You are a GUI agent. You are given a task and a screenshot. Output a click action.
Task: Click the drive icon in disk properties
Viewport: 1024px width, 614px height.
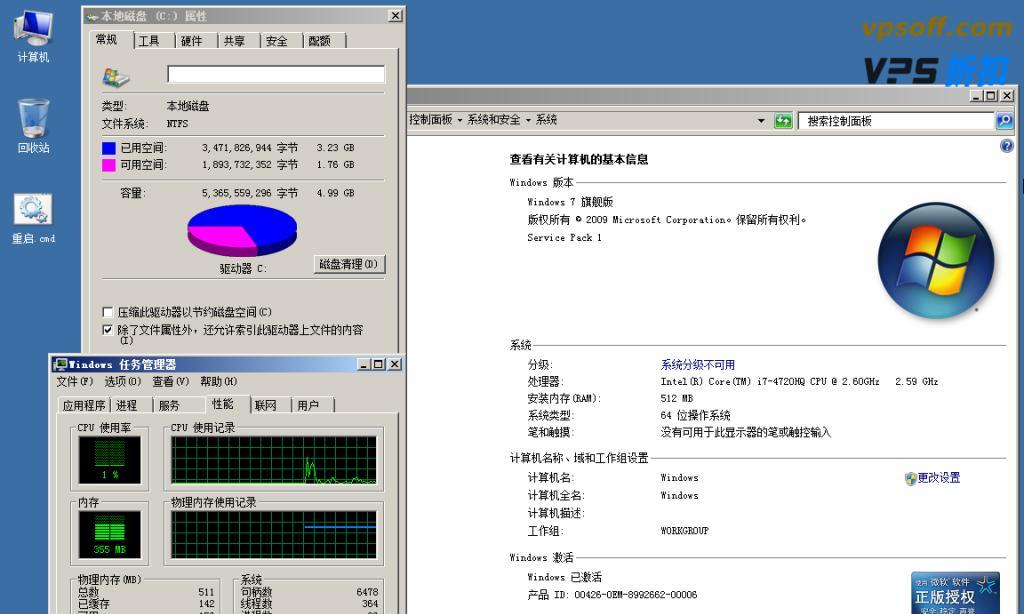[116, 77]
